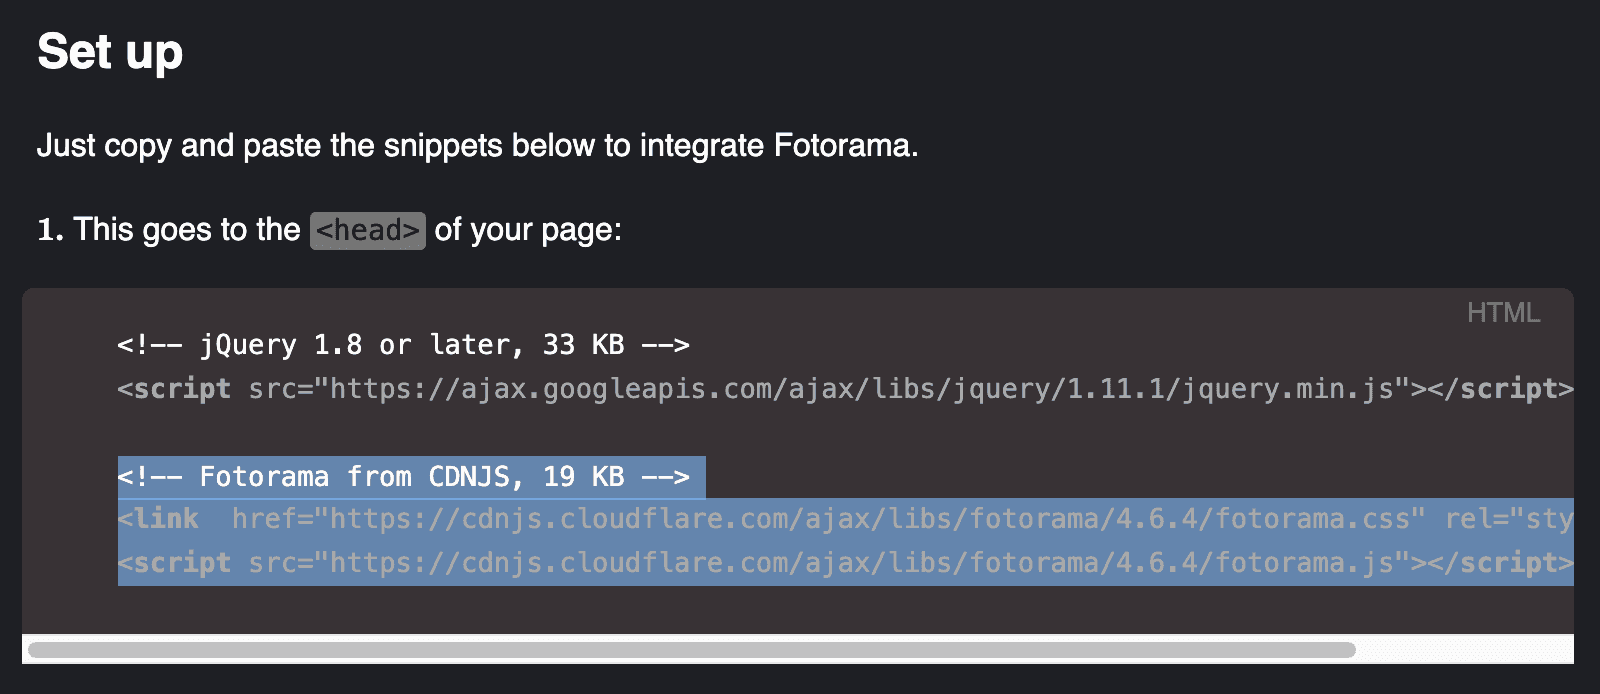
Task: Click the horizontal scrollbar thumb under the code
Action: [692, 650]
